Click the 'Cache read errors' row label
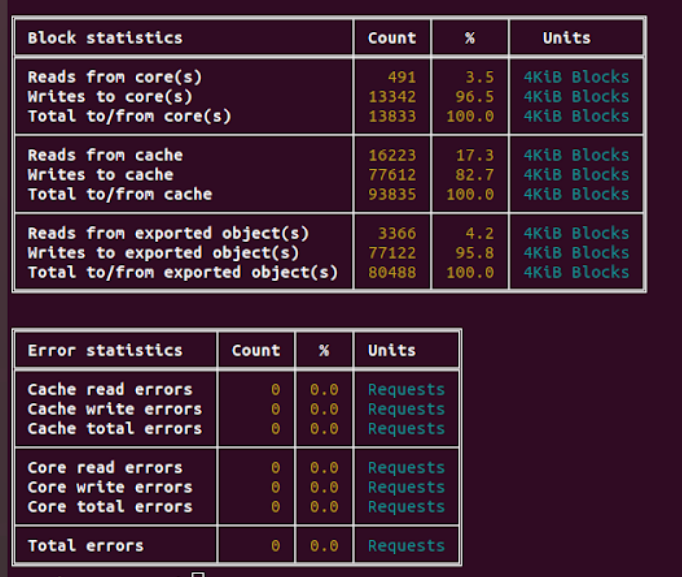Image resolution: width=682 pixels, height=577 pixels. [x=110, y=390]
